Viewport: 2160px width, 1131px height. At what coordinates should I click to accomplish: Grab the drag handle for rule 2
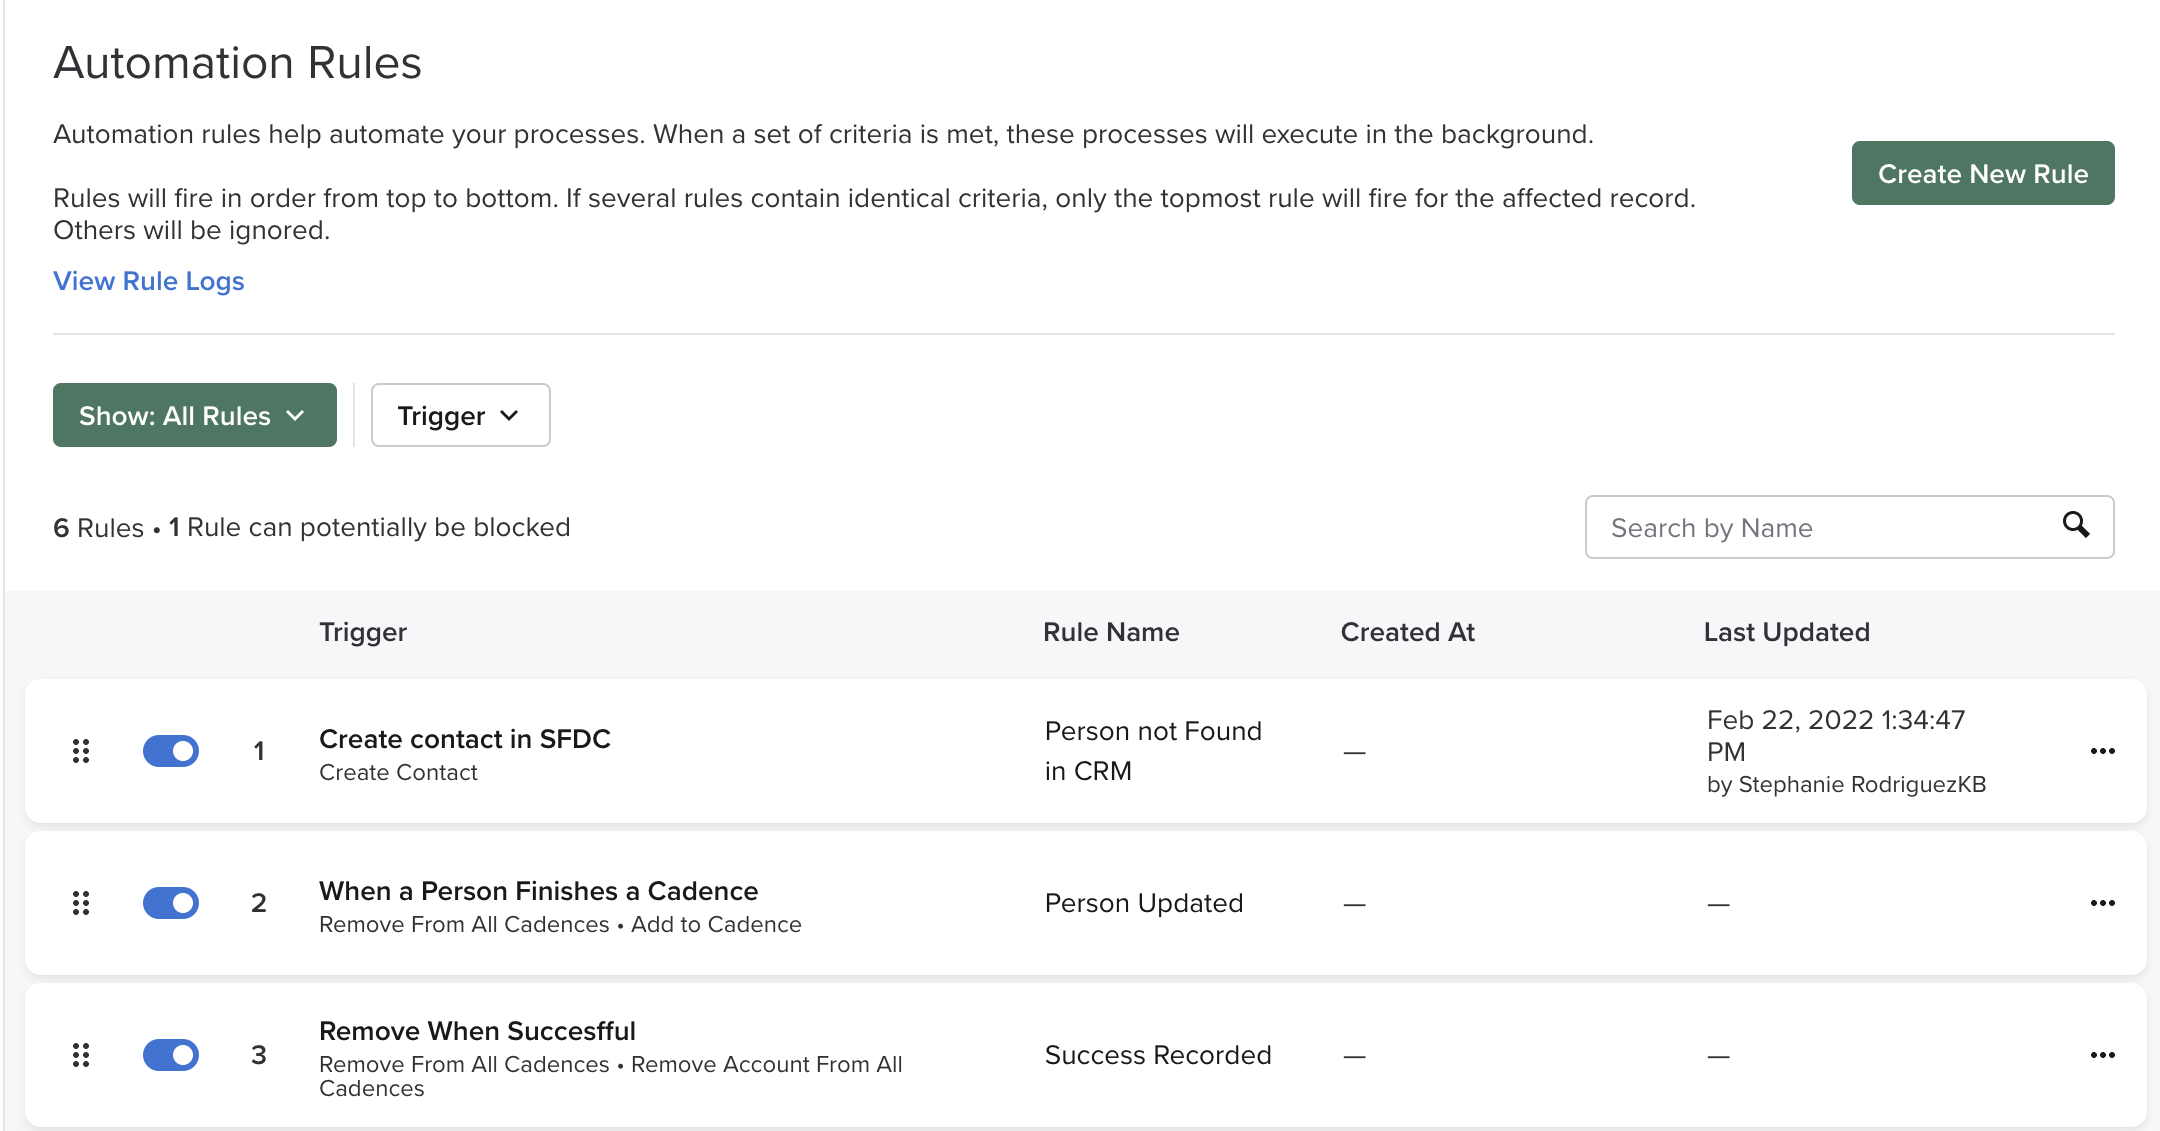[82, 903]
